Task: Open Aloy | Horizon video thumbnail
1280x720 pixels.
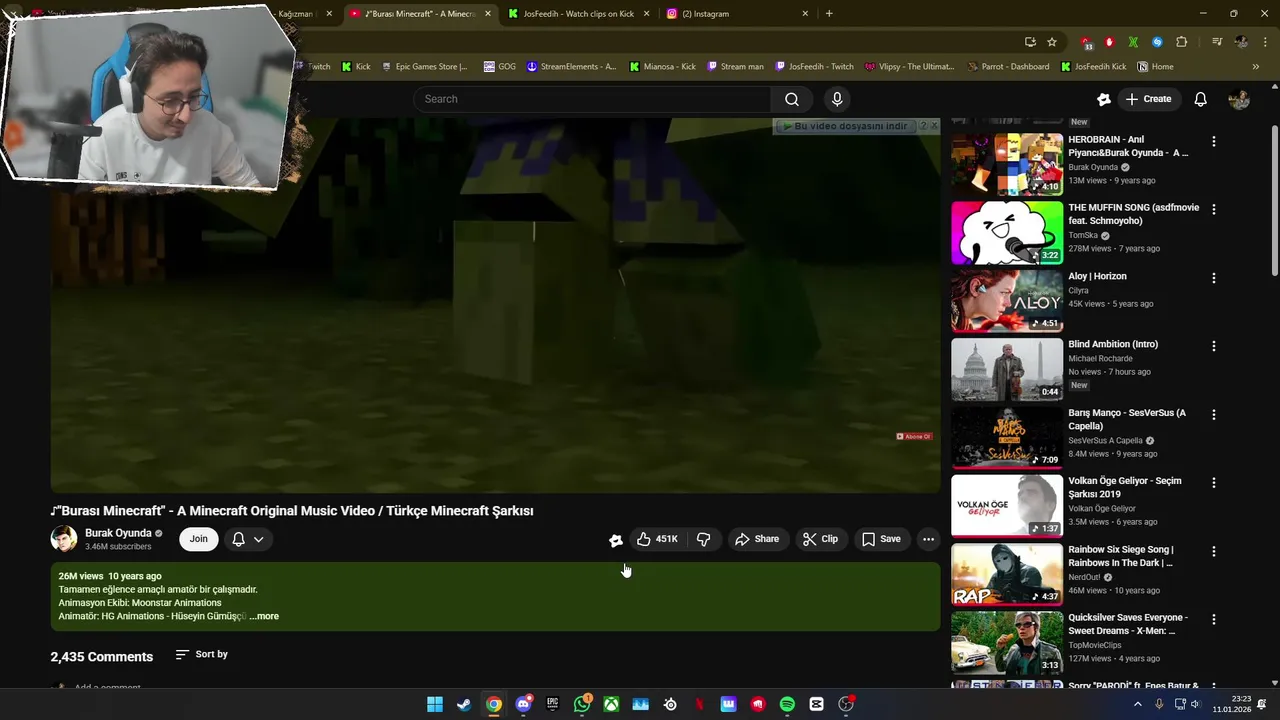Action: tap(1007, 301)
